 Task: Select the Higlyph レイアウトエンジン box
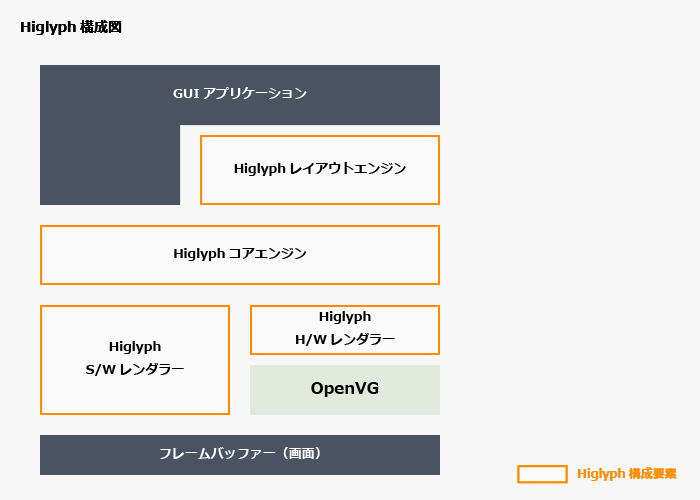tap(320, 169)
